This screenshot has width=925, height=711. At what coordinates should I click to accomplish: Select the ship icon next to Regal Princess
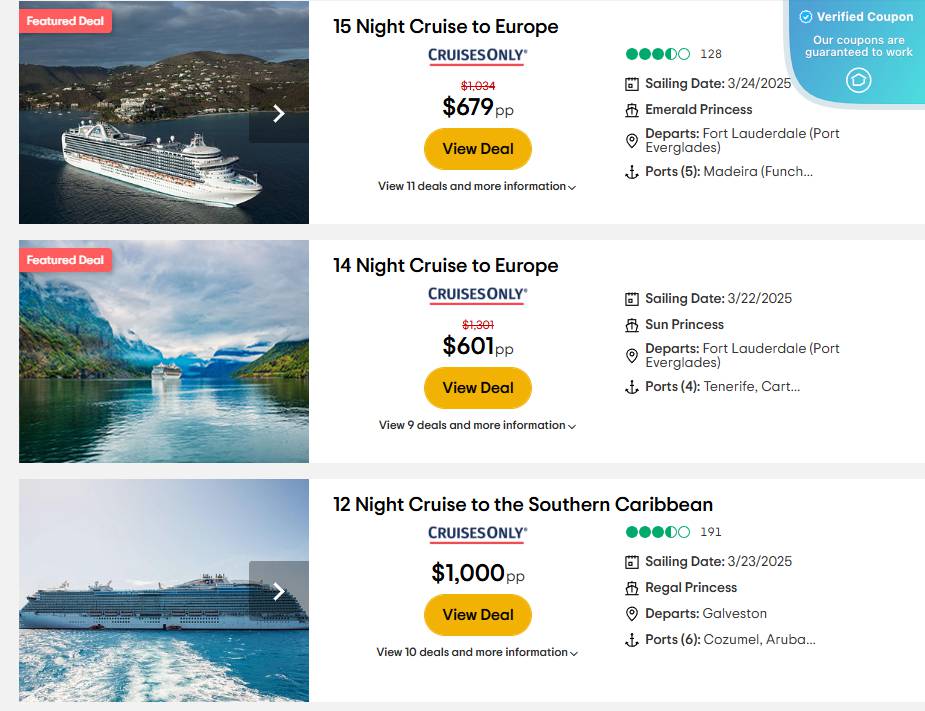631,587
